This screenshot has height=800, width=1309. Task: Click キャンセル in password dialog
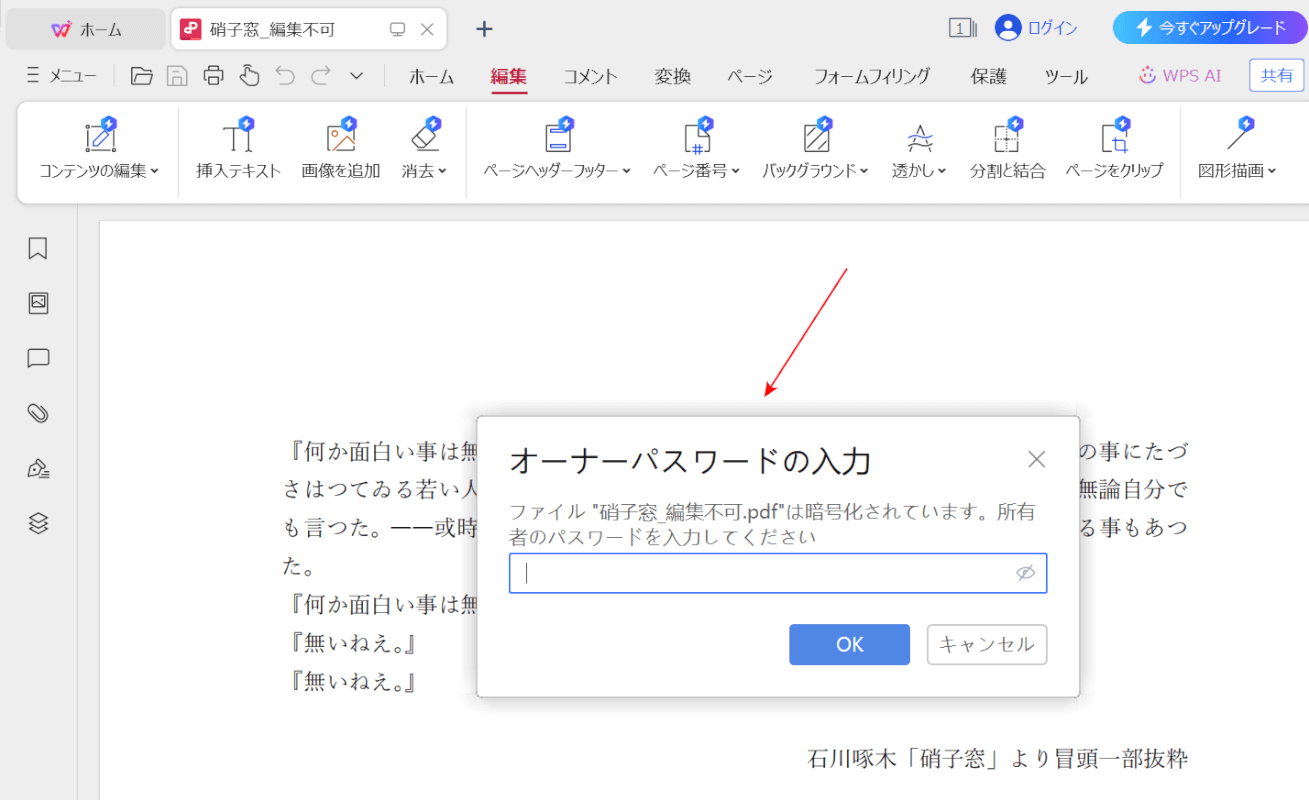pos(987,645)
